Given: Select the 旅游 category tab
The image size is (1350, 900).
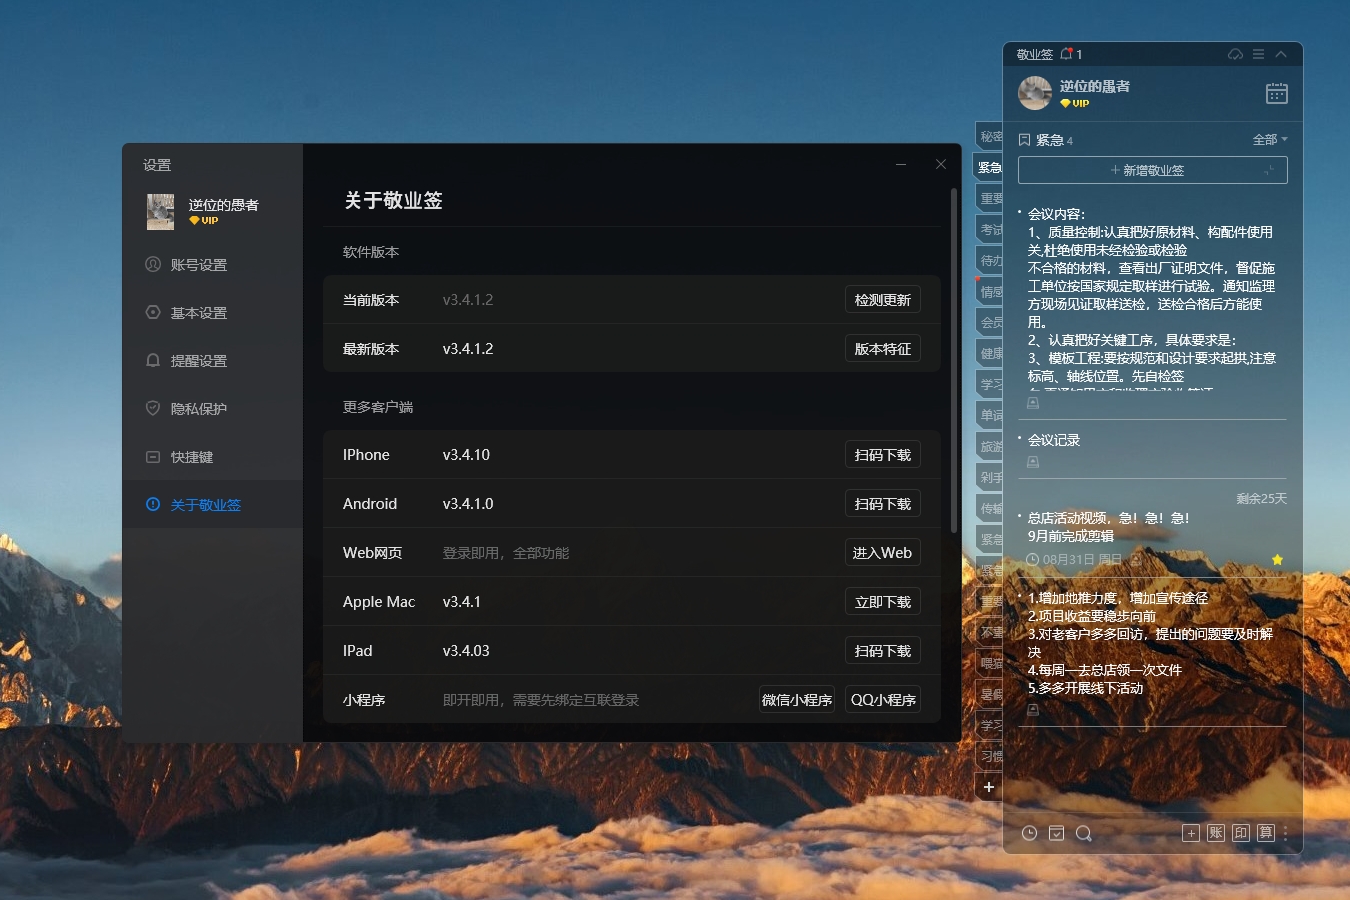Looking at the screenshot, I should click(x=990, y=446).
